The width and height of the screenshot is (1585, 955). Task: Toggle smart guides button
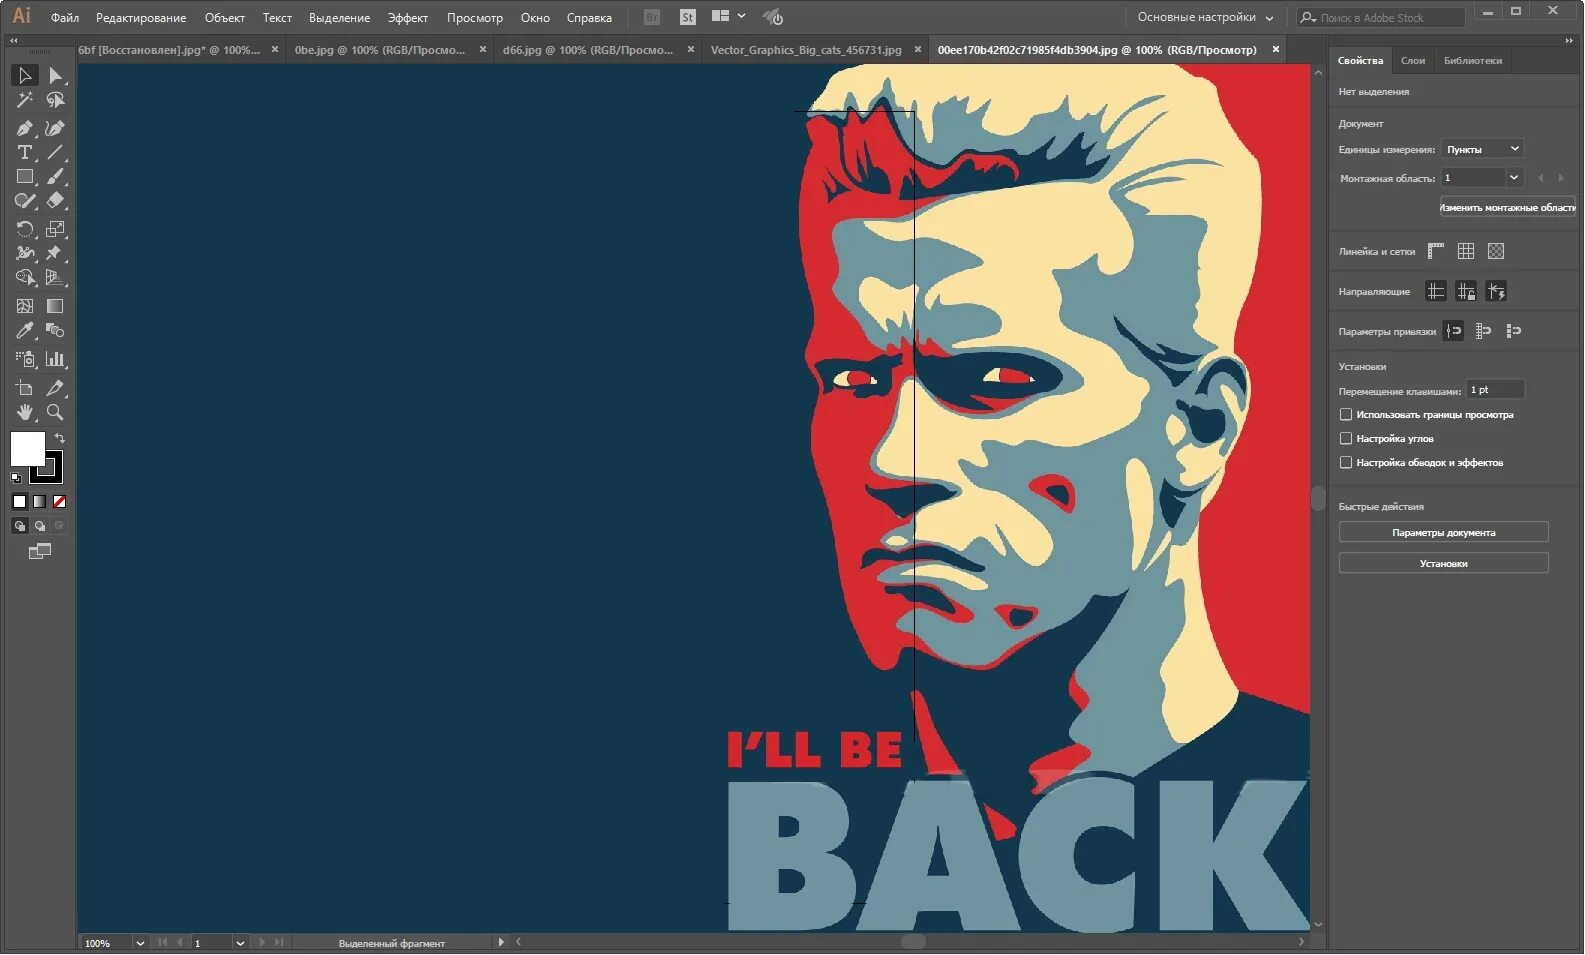click(x=1496, y=291)
